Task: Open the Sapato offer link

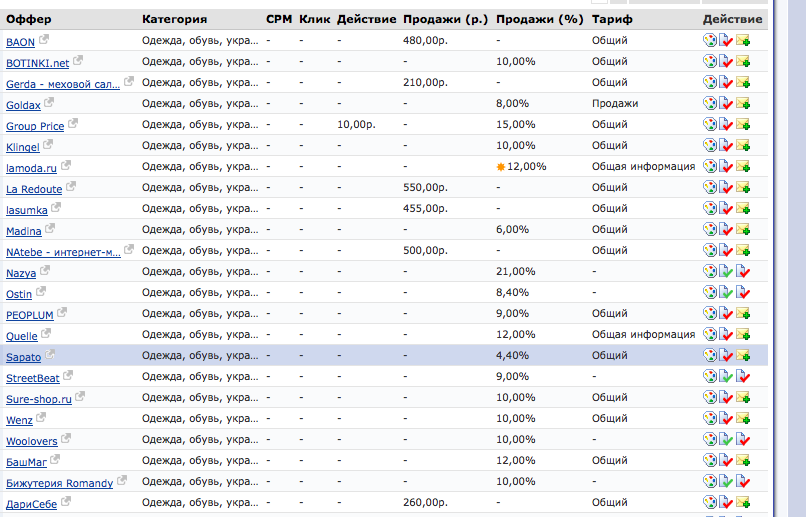Action: (24, 357)
